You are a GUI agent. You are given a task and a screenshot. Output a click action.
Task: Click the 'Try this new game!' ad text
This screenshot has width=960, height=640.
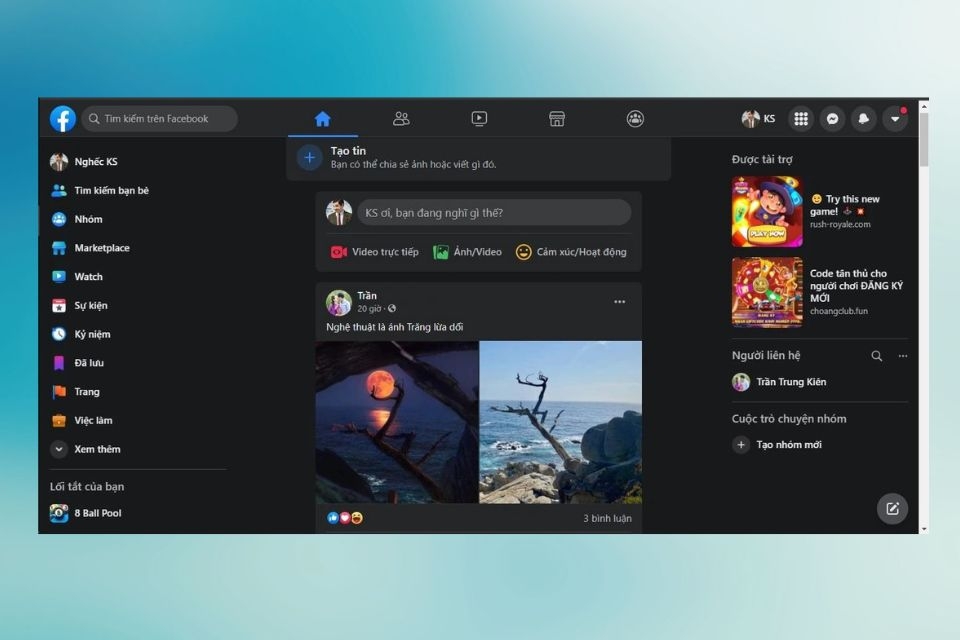click(x=845, y=205)
